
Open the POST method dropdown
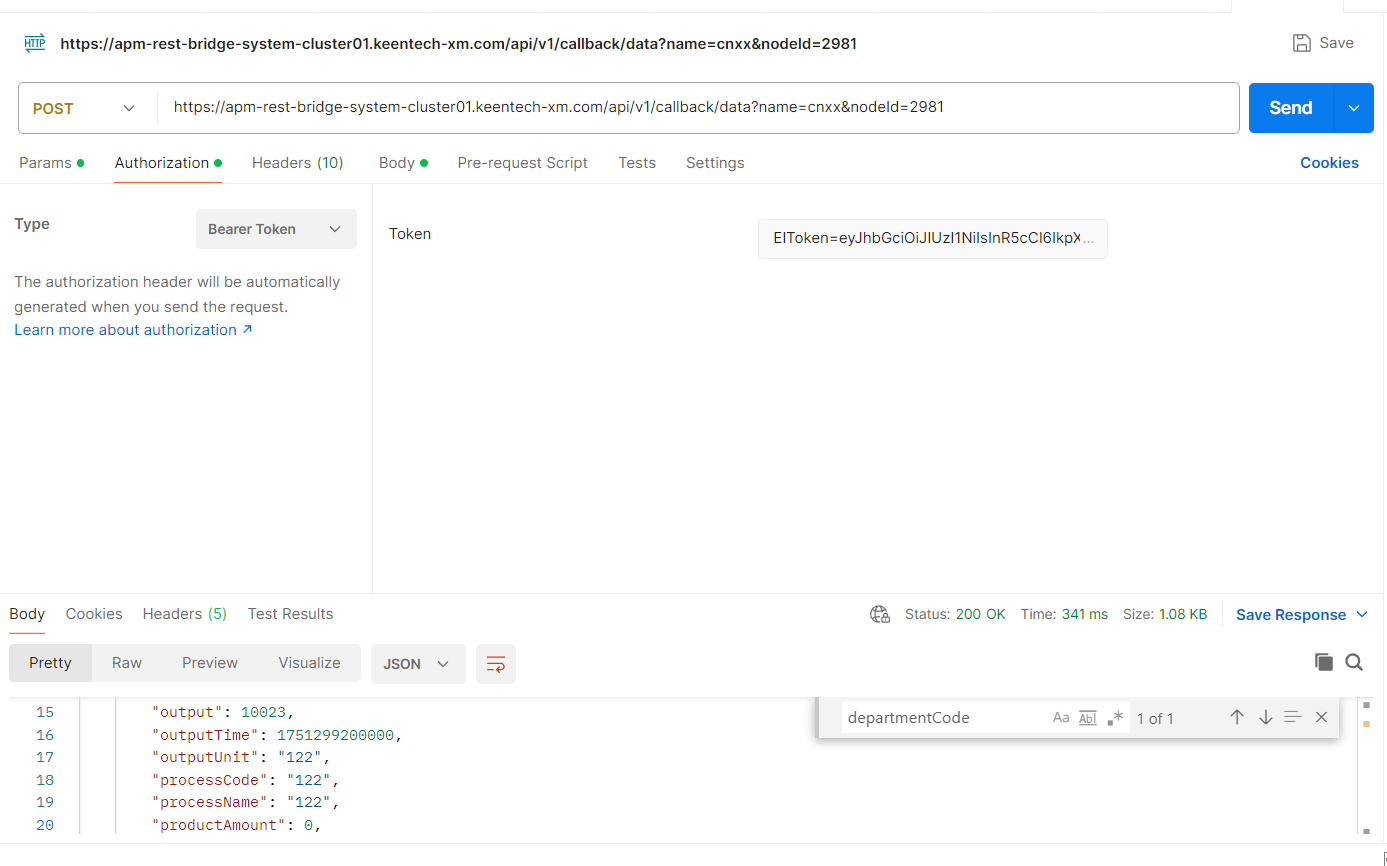tap(85, 108)
